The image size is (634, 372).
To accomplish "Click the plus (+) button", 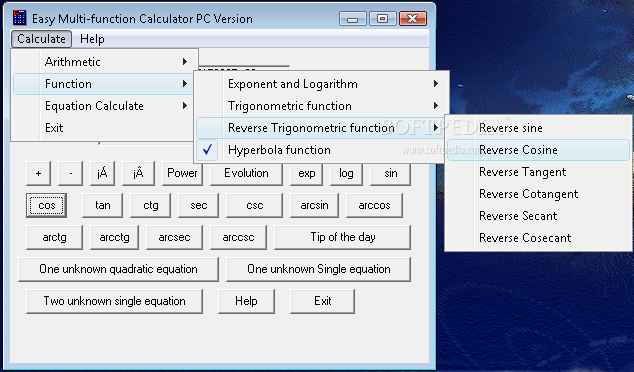I will click(38, 173).
